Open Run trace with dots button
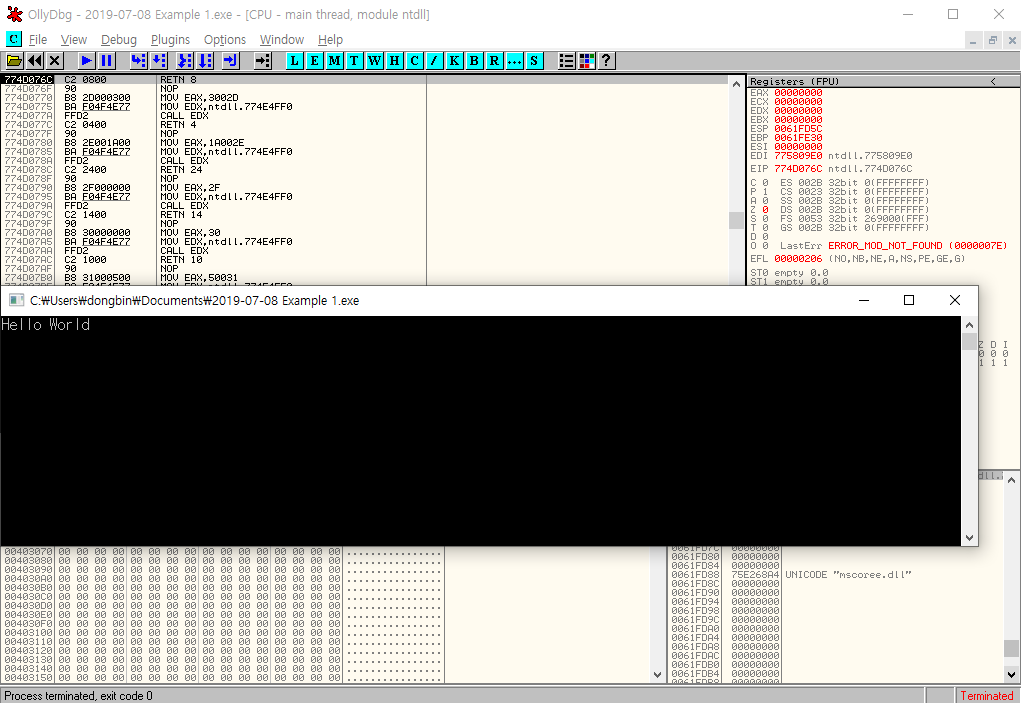The width and height of the screenshot is (1021, 703). (514, 61)
